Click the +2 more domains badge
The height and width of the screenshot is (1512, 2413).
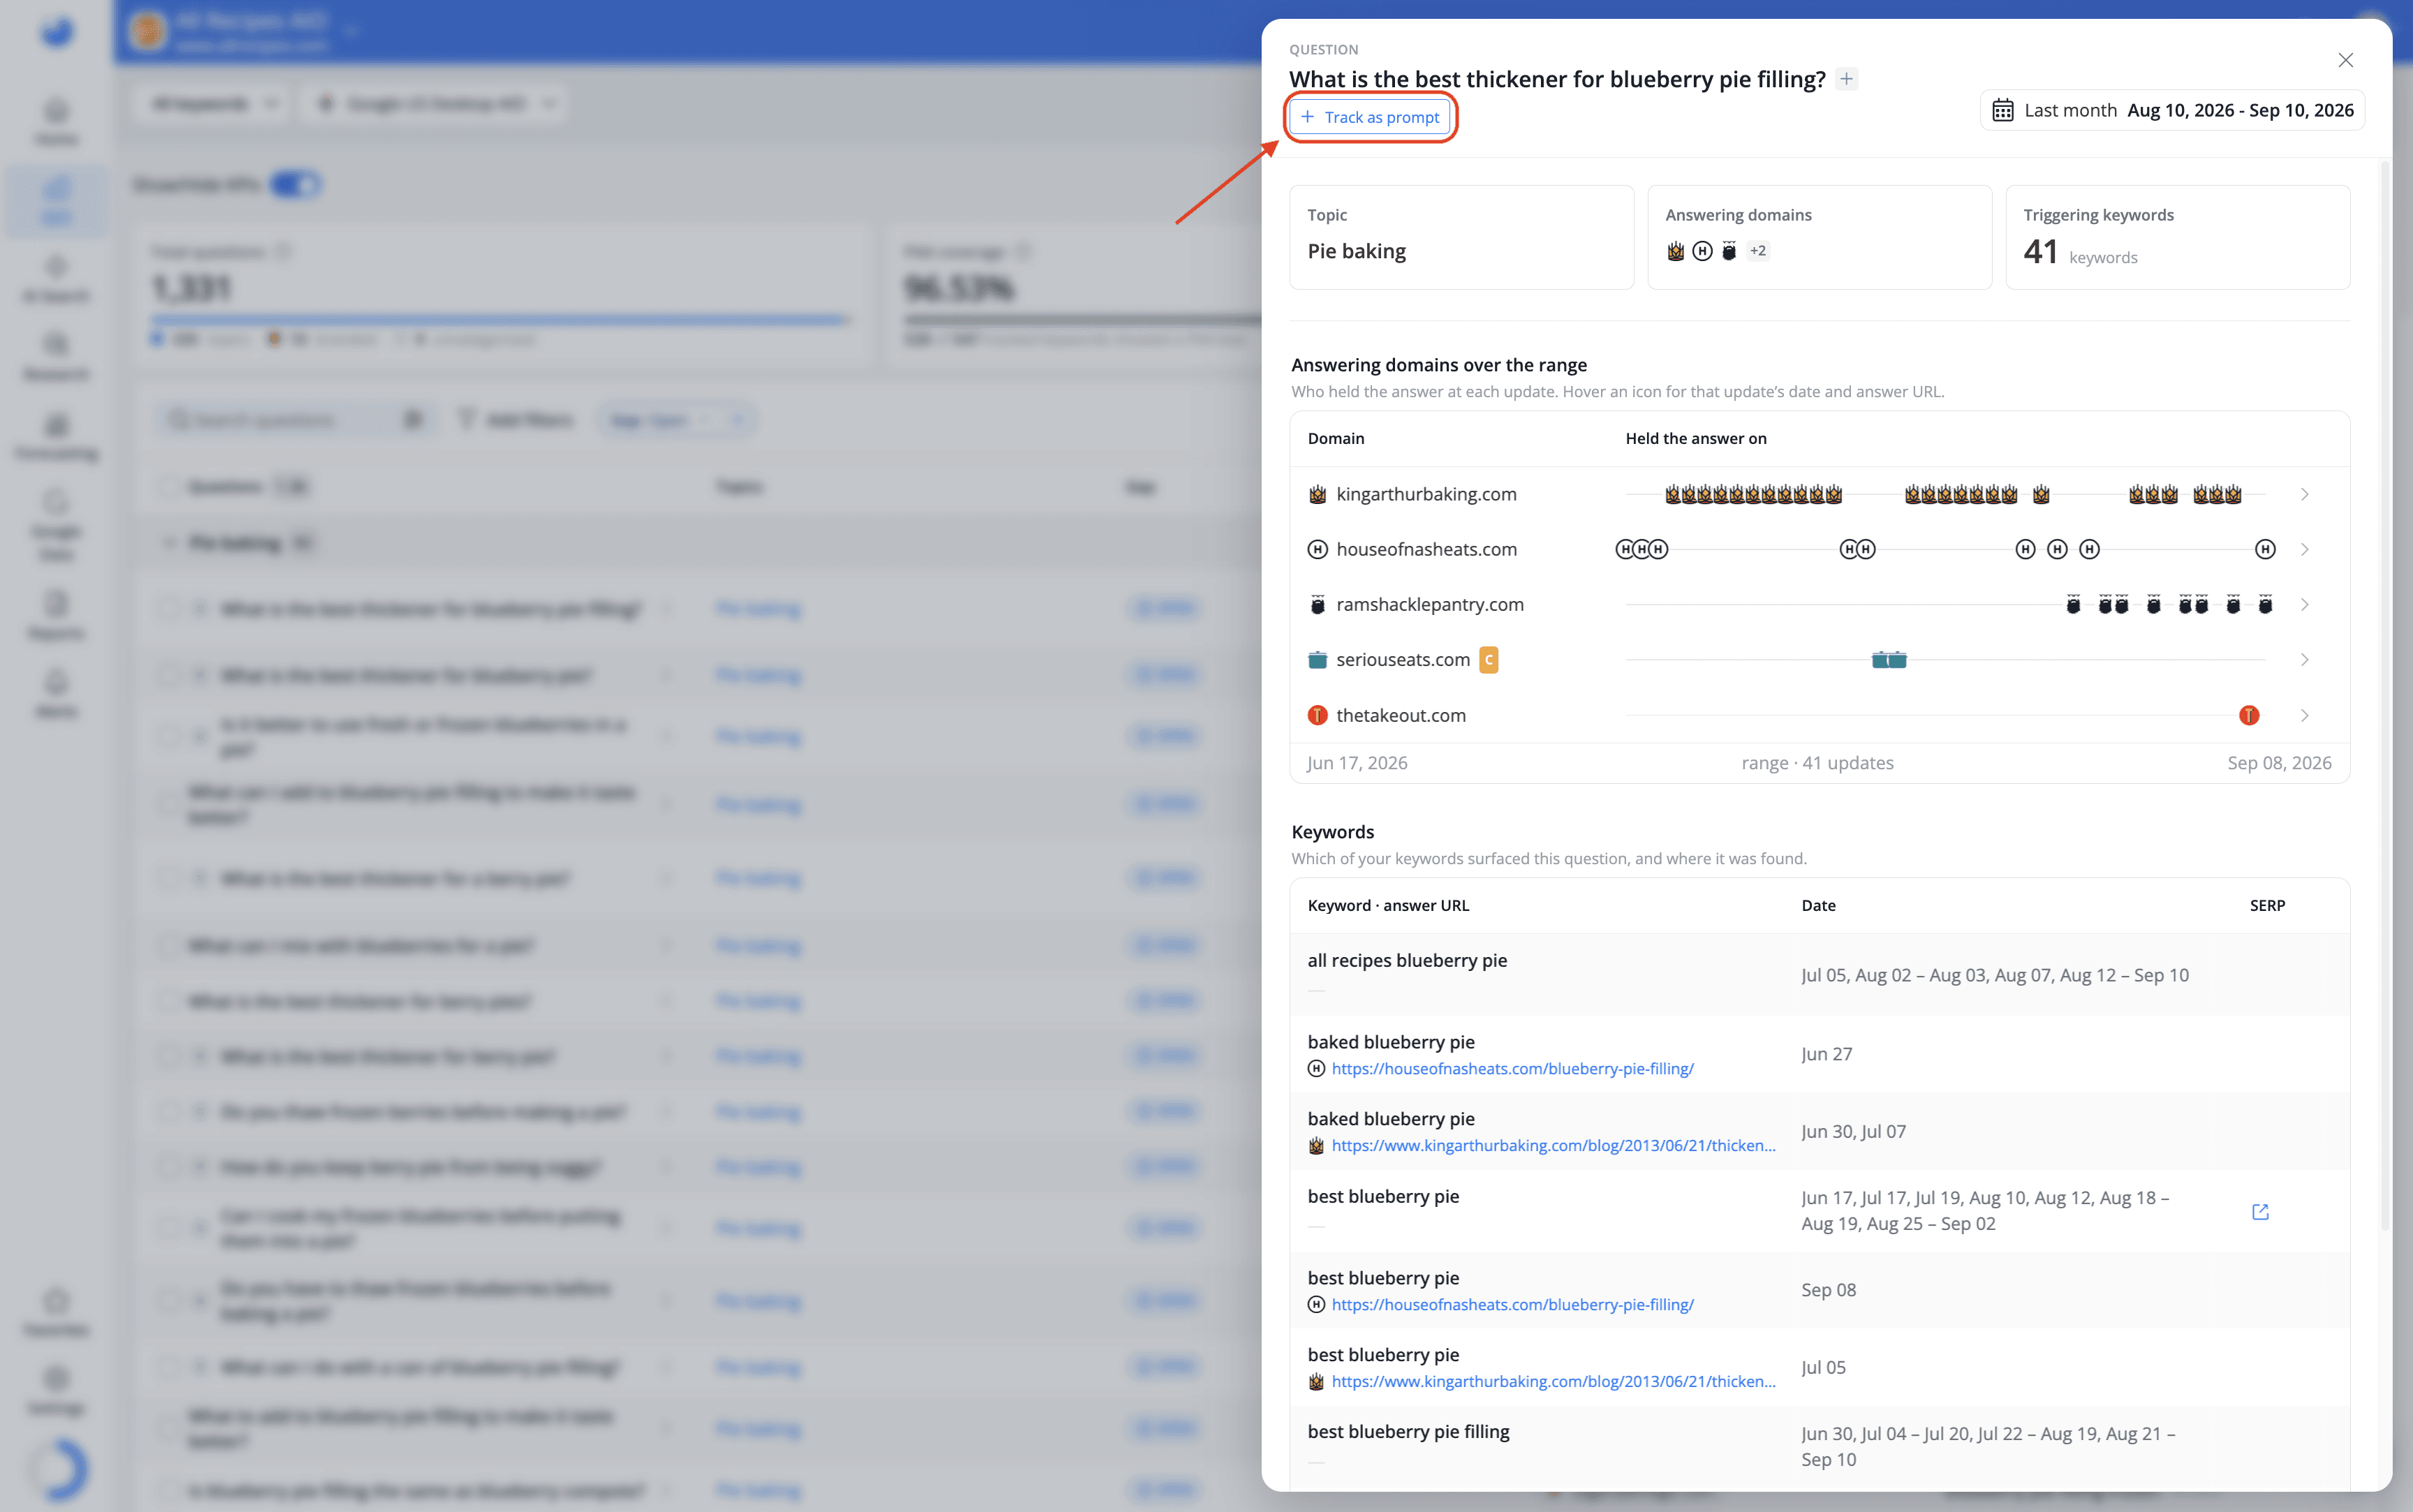pos(1758,251)
